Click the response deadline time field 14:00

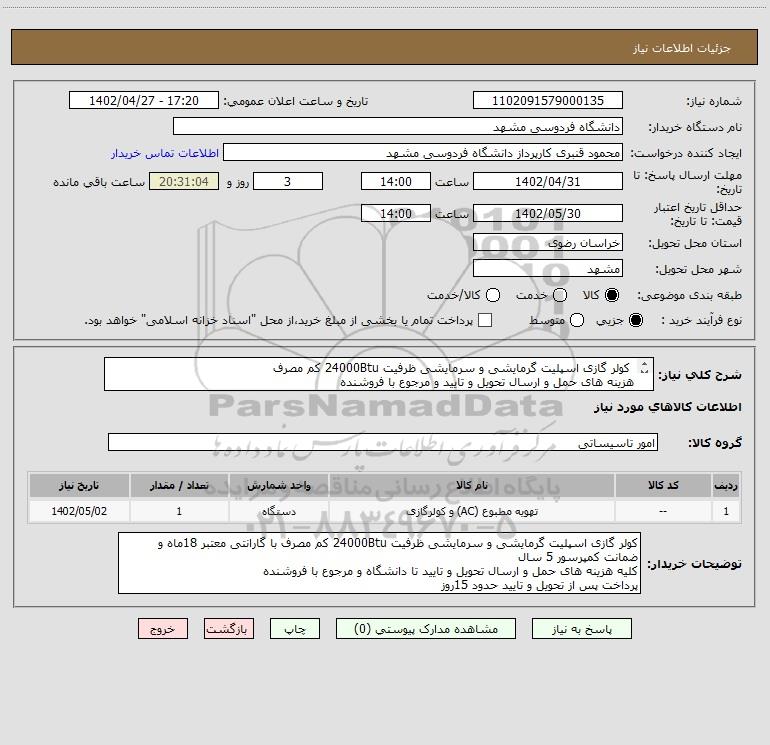pyautogui.click(x=396, y=181)
